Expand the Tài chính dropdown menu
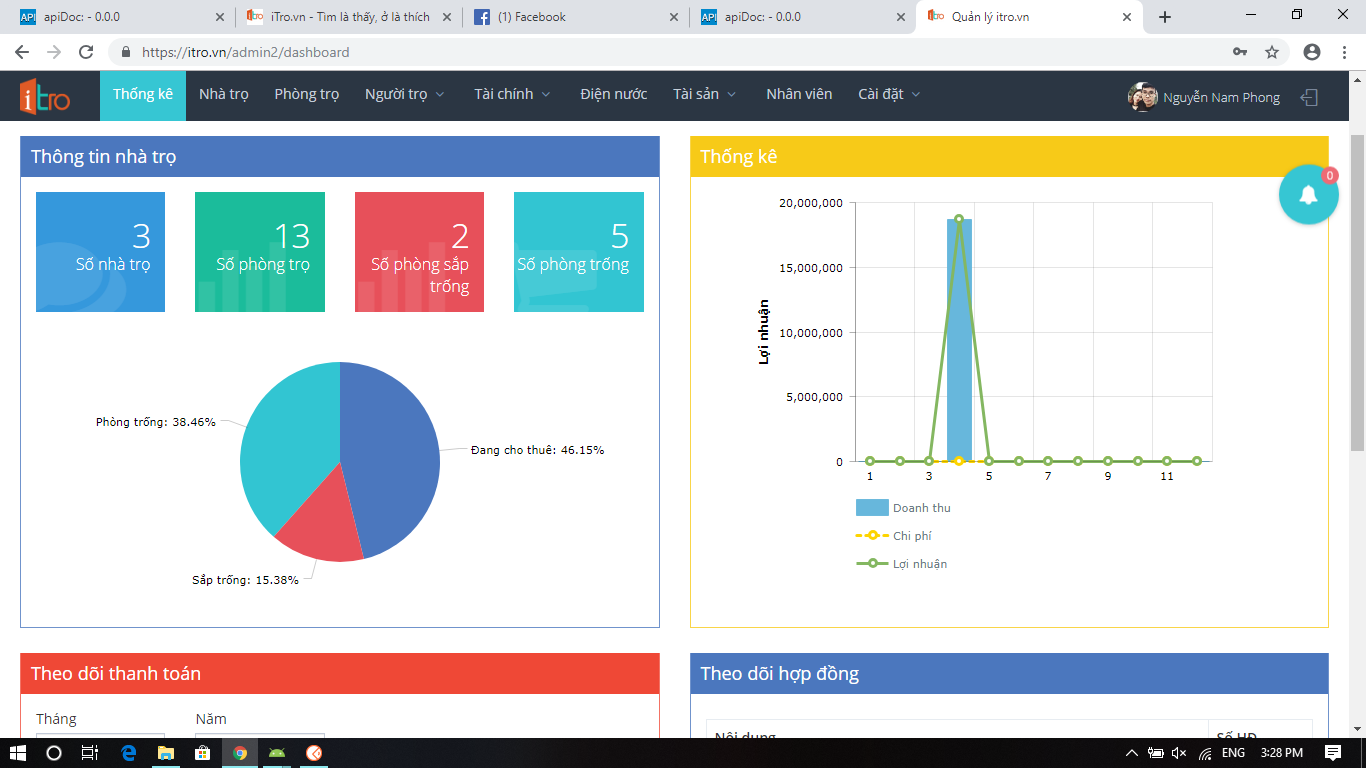 click(512, 94)
